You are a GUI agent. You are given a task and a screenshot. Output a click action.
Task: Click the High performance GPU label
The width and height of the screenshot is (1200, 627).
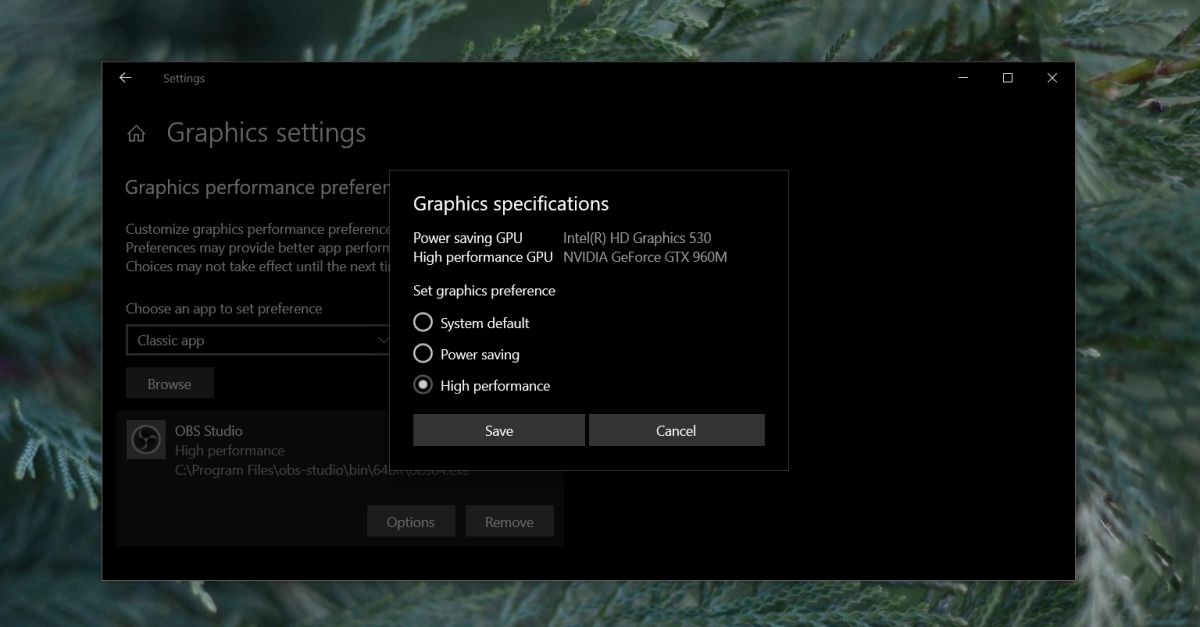click(x=483, y=257)
